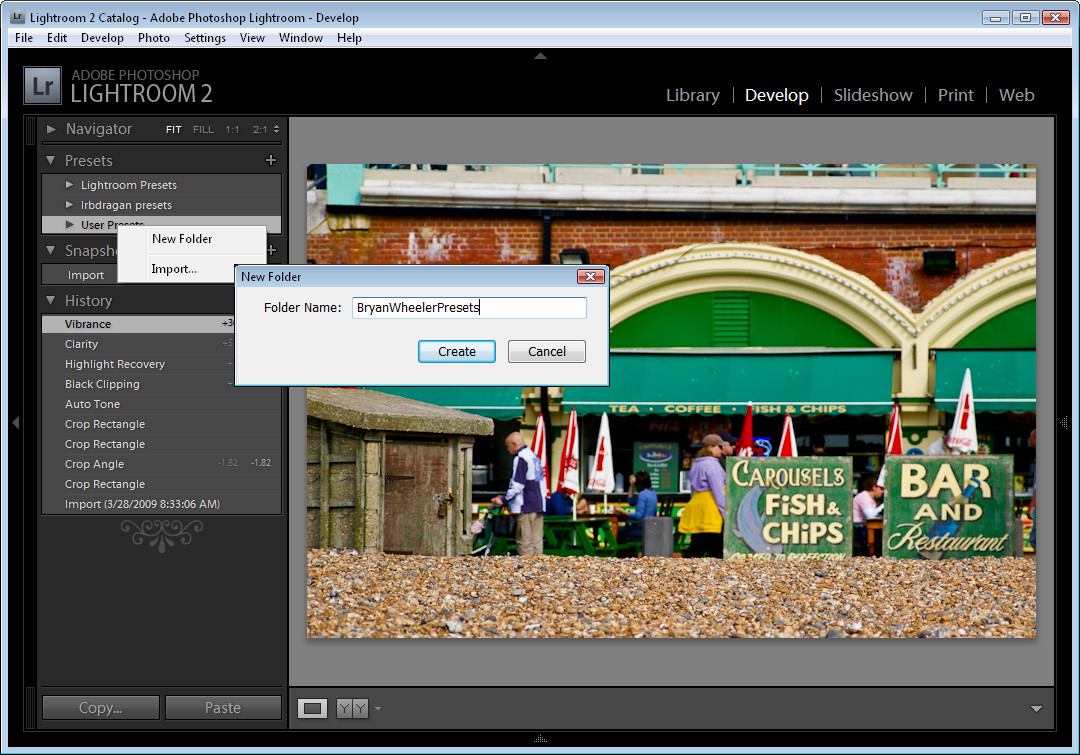Collapse the Presets panel
The width and height of the screenshot is (1080, 755).
tap(50, 161)
